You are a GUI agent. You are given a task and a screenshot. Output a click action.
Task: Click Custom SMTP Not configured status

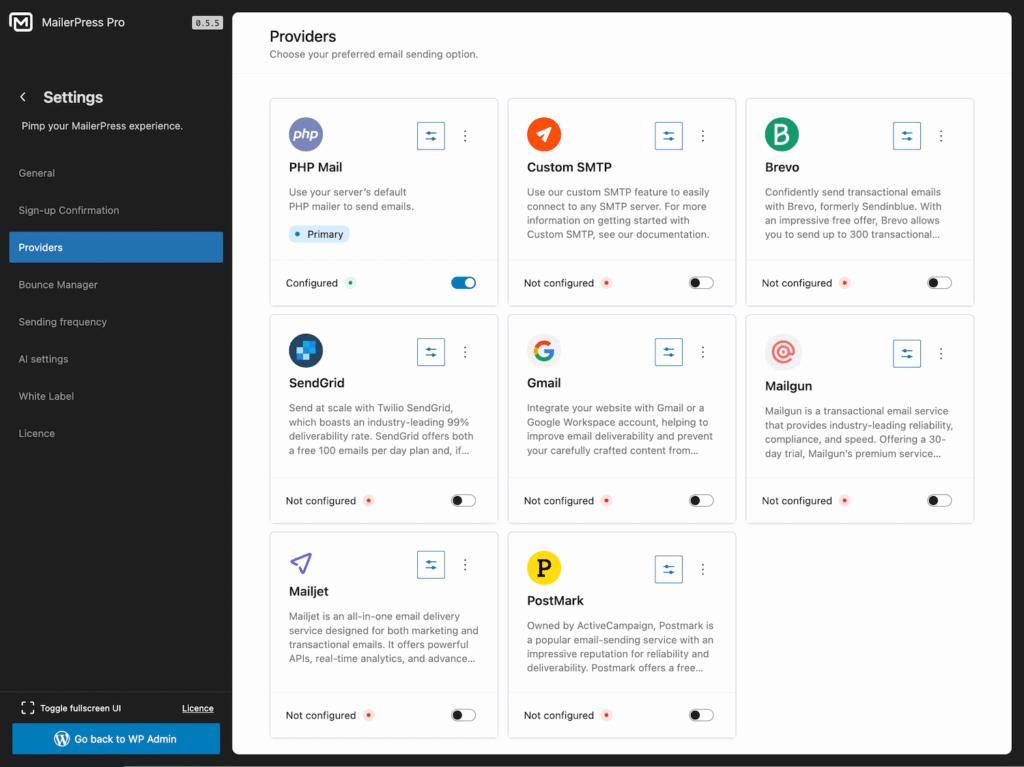558,283
